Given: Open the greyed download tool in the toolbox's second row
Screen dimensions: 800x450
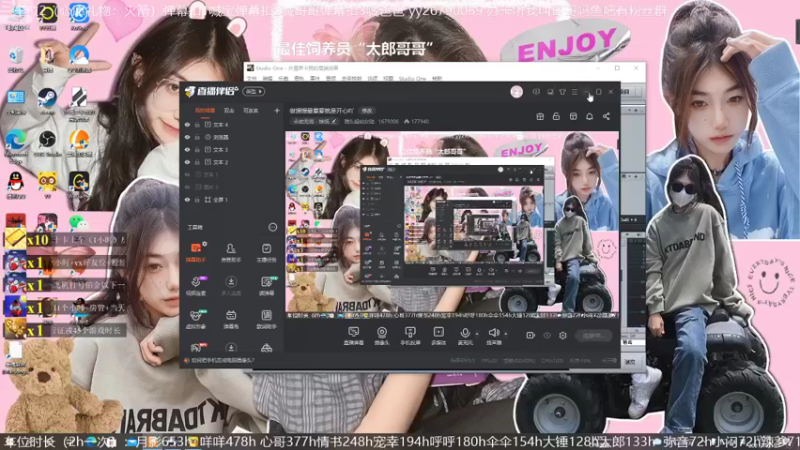Looking at the screenshot, I should point(231,285).
